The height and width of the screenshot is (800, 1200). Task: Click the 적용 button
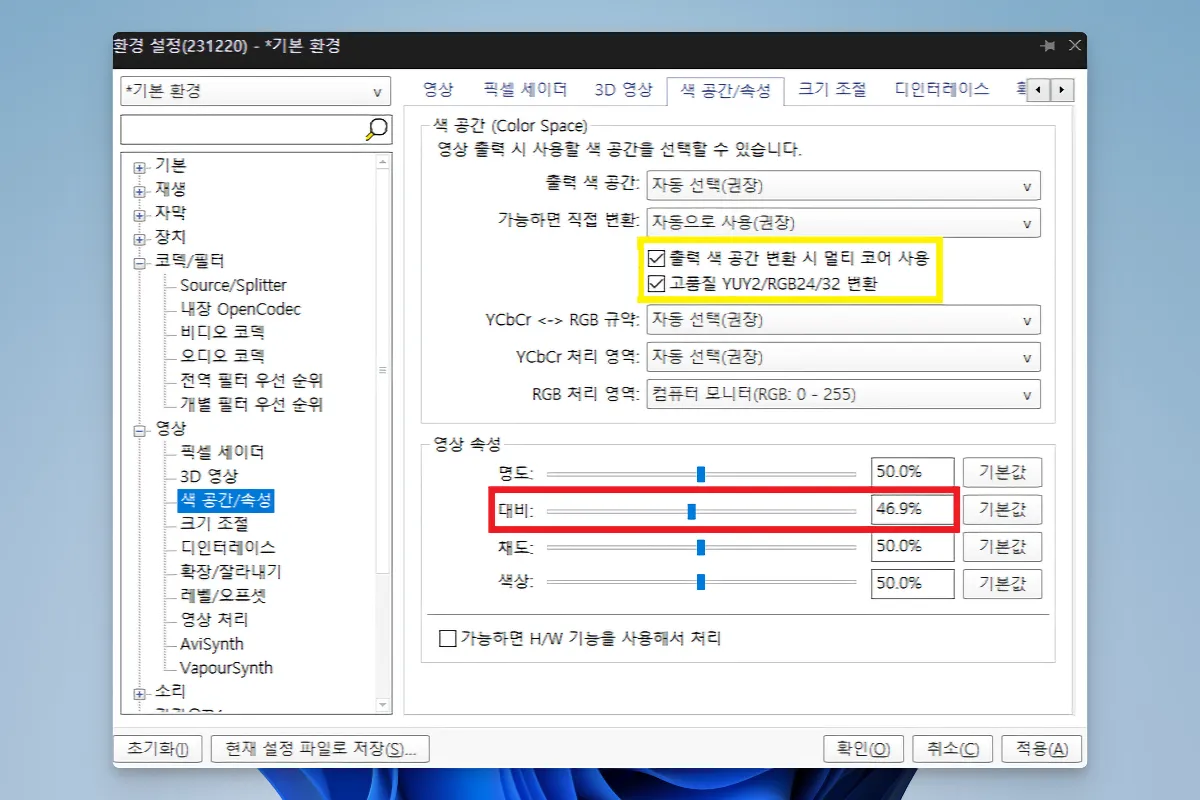pyautogui.click(x=1041, y=747)
